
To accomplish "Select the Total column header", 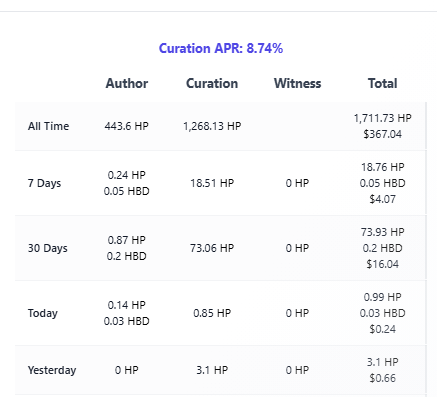I will coord(383,83).
